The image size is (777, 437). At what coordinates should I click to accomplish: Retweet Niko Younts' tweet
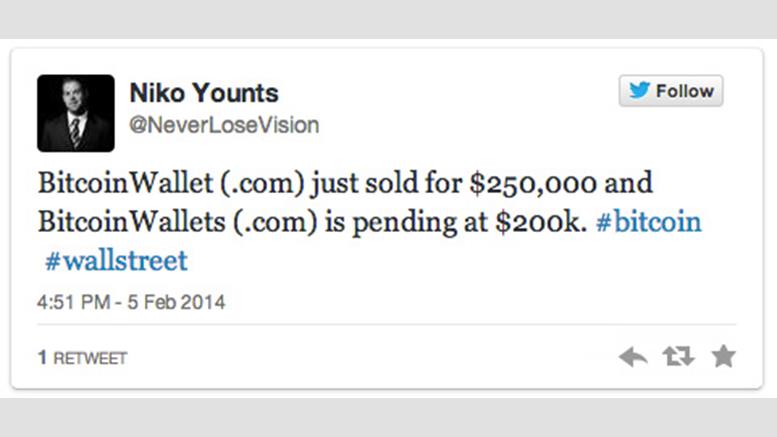point(678,356)
